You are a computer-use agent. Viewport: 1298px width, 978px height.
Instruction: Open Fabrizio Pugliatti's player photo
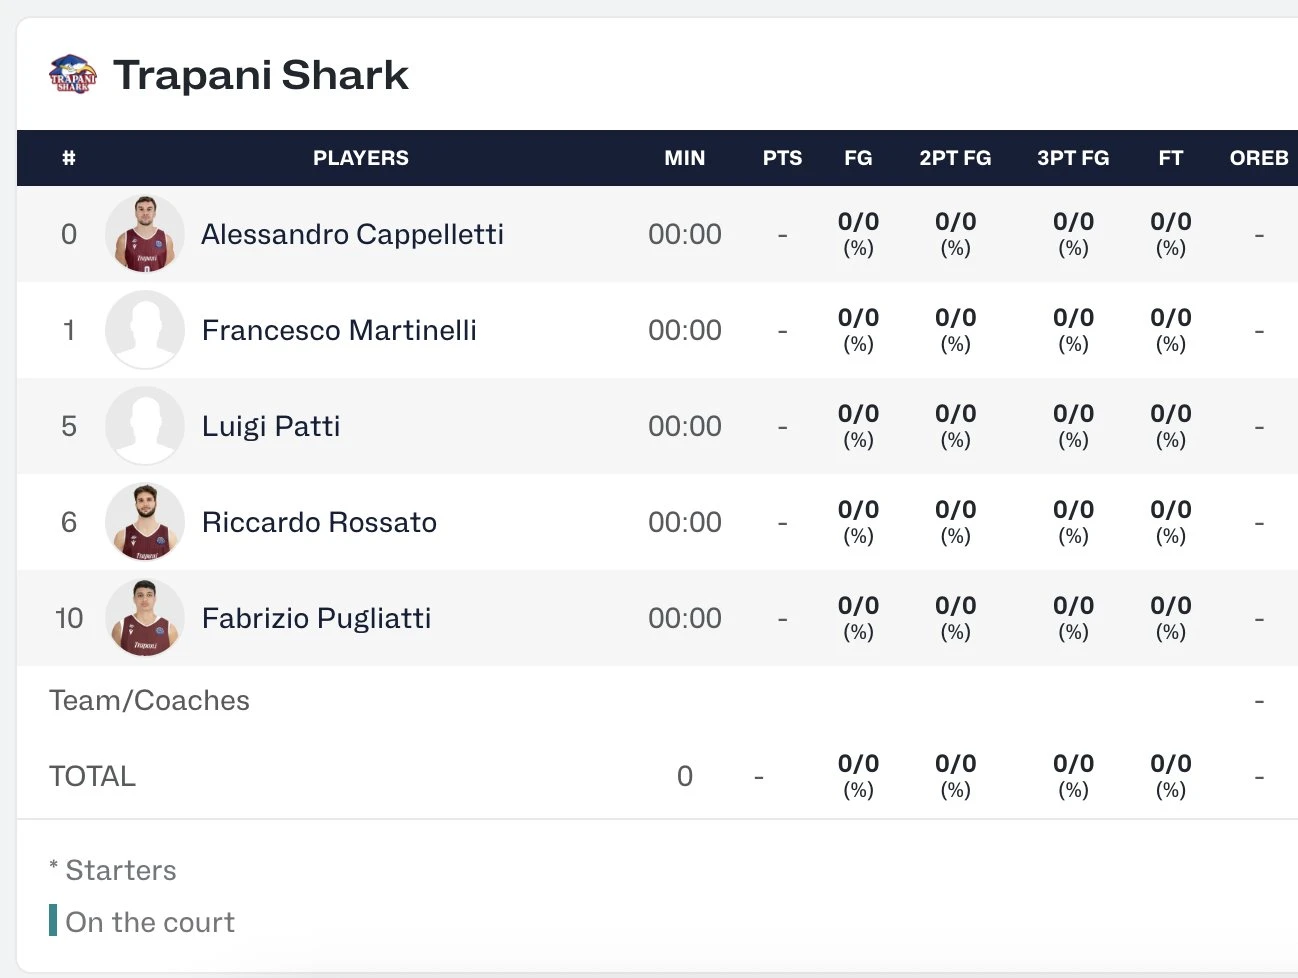[x=145, y=618]
